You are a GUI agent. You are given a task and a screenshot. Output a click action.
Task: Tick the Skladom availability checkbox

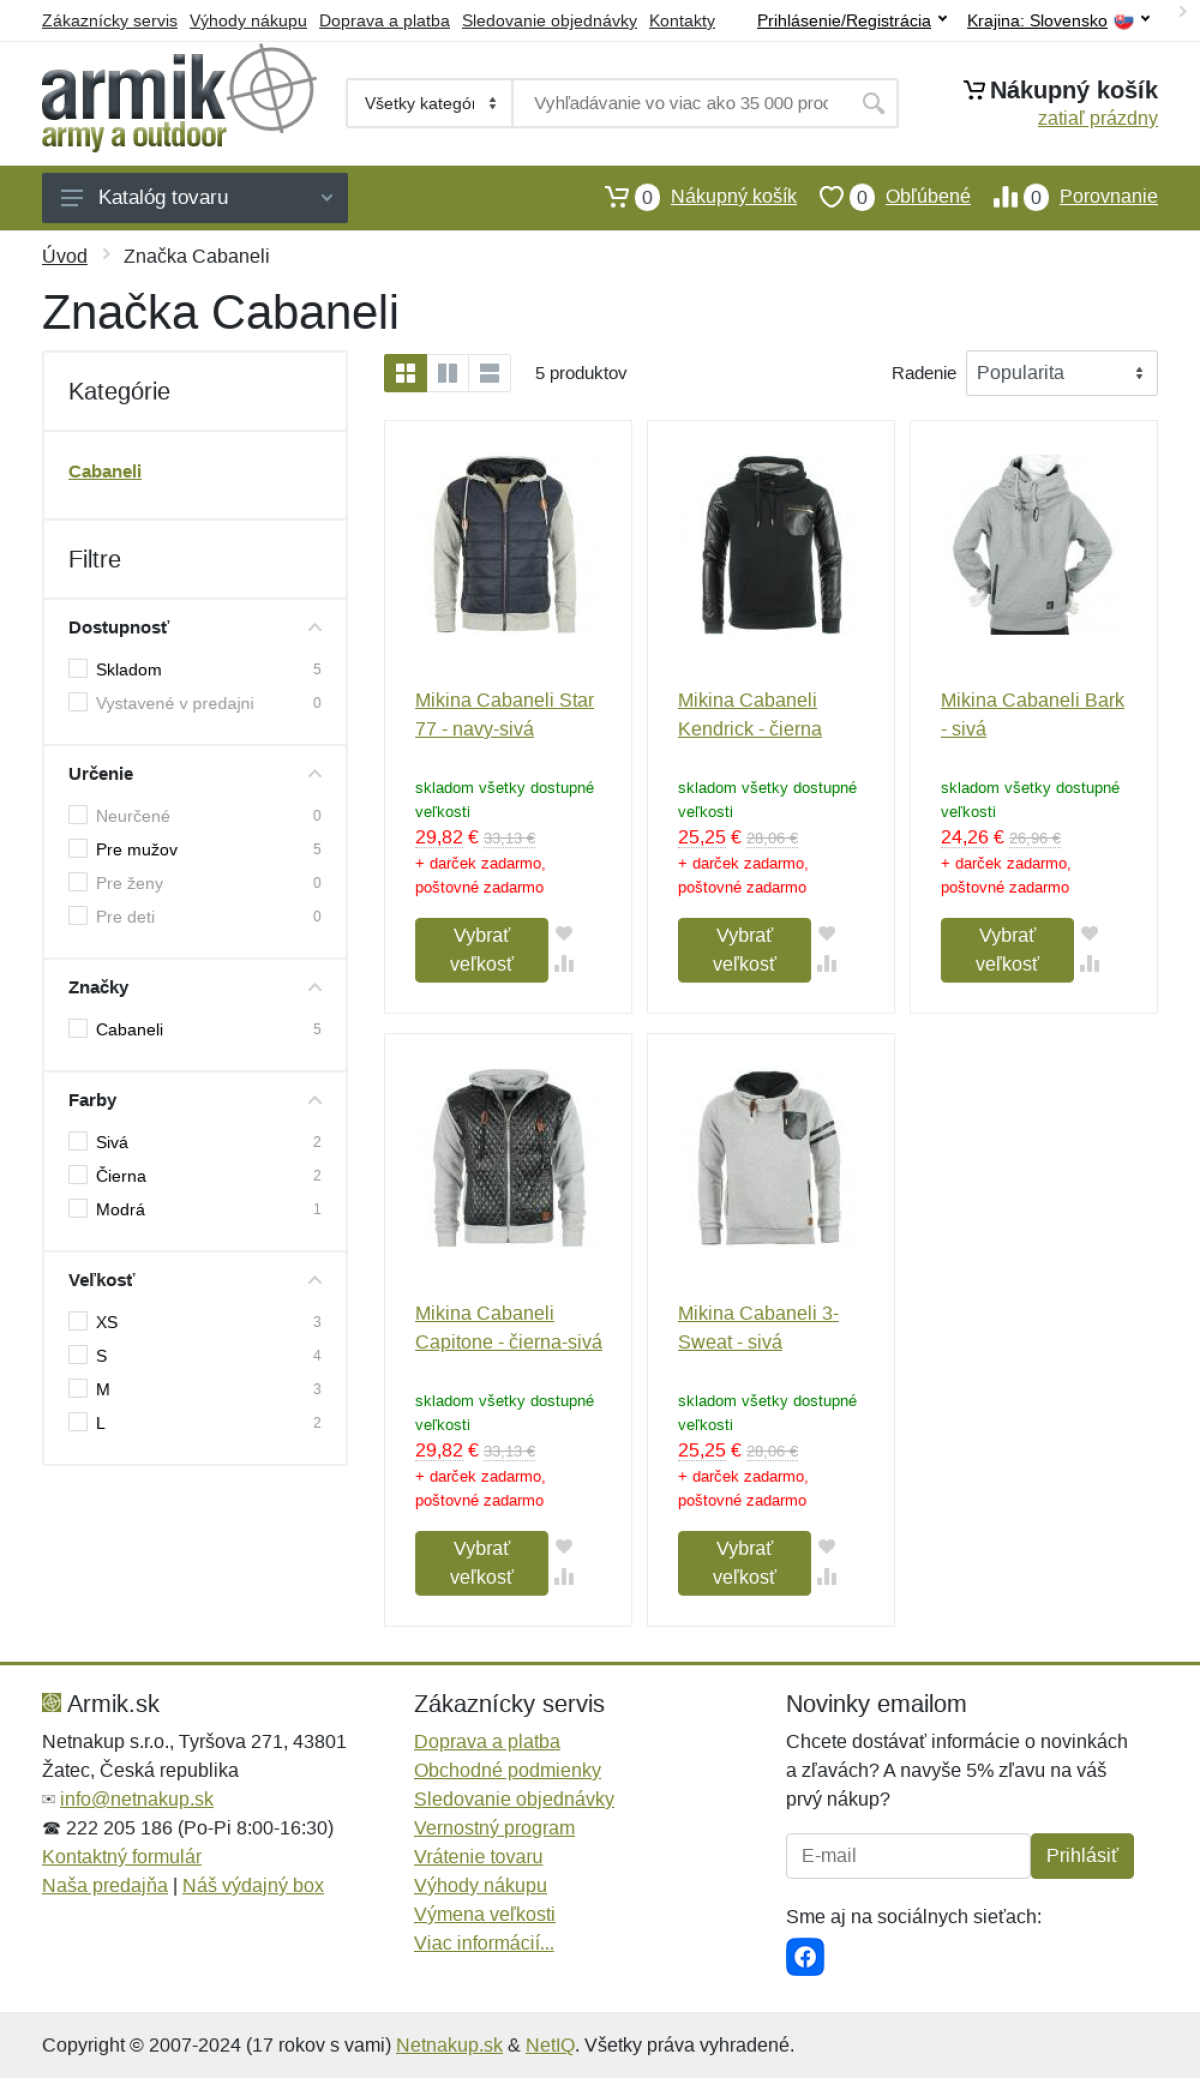(x=78, y=668)
